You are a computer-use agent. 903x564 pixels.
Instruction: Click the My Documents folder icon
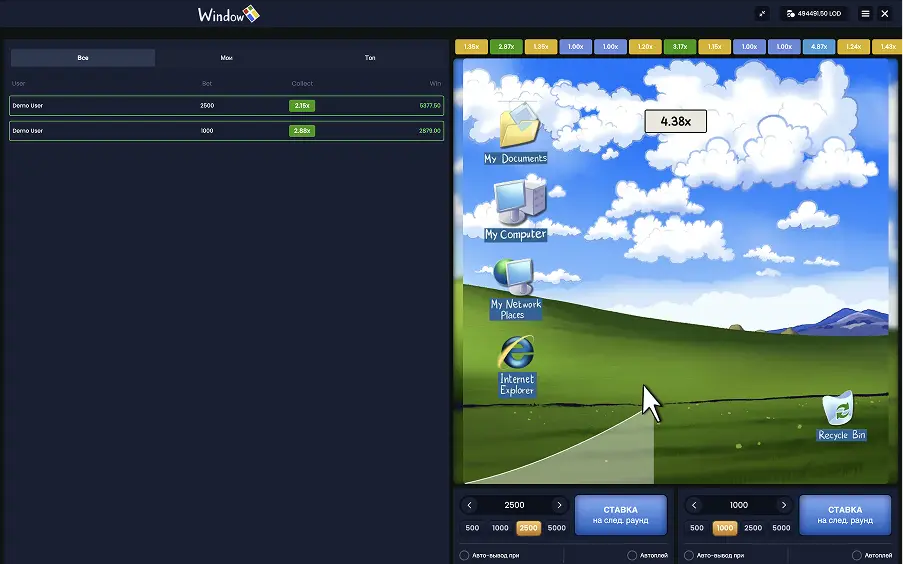click(519, 126)
